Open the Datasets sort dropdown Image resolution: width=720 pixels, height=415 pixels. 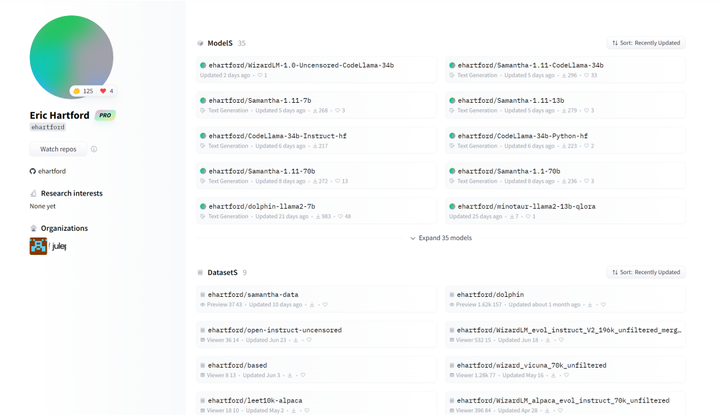[646, 272]
